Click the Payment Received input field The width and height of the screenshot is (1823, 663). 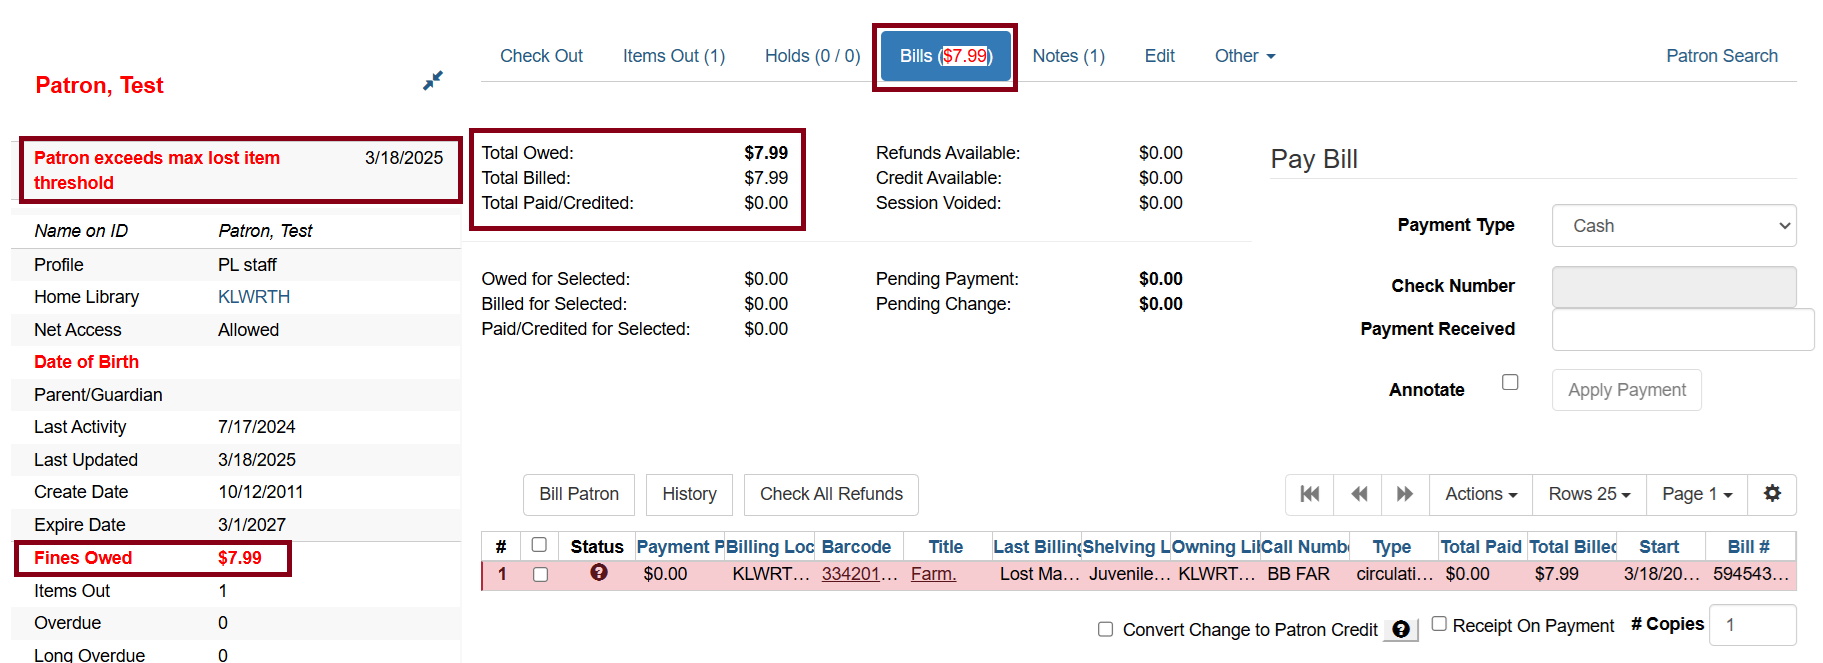coord(1682,330)
